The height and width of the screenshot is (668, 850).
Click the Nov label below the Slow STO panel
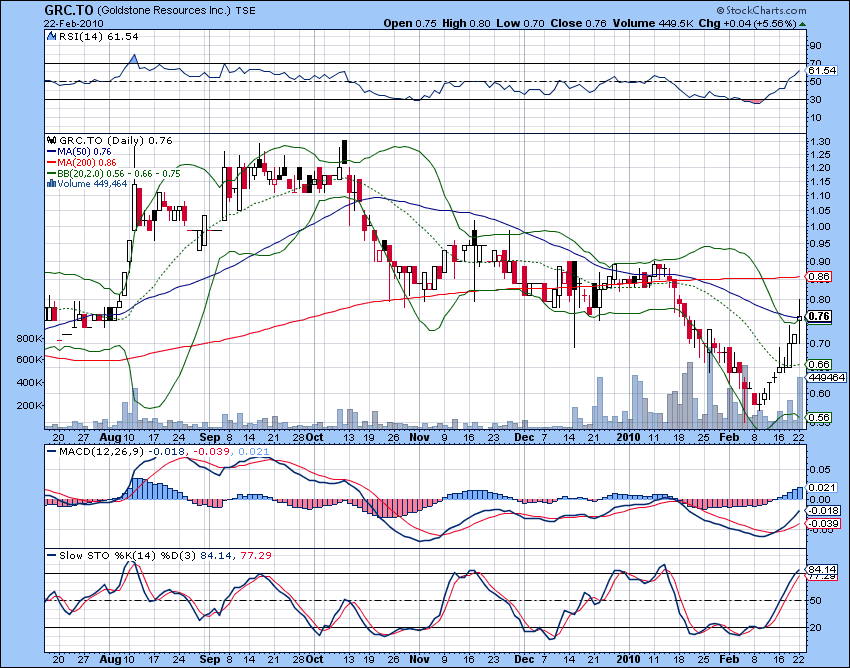coord(420,659)
